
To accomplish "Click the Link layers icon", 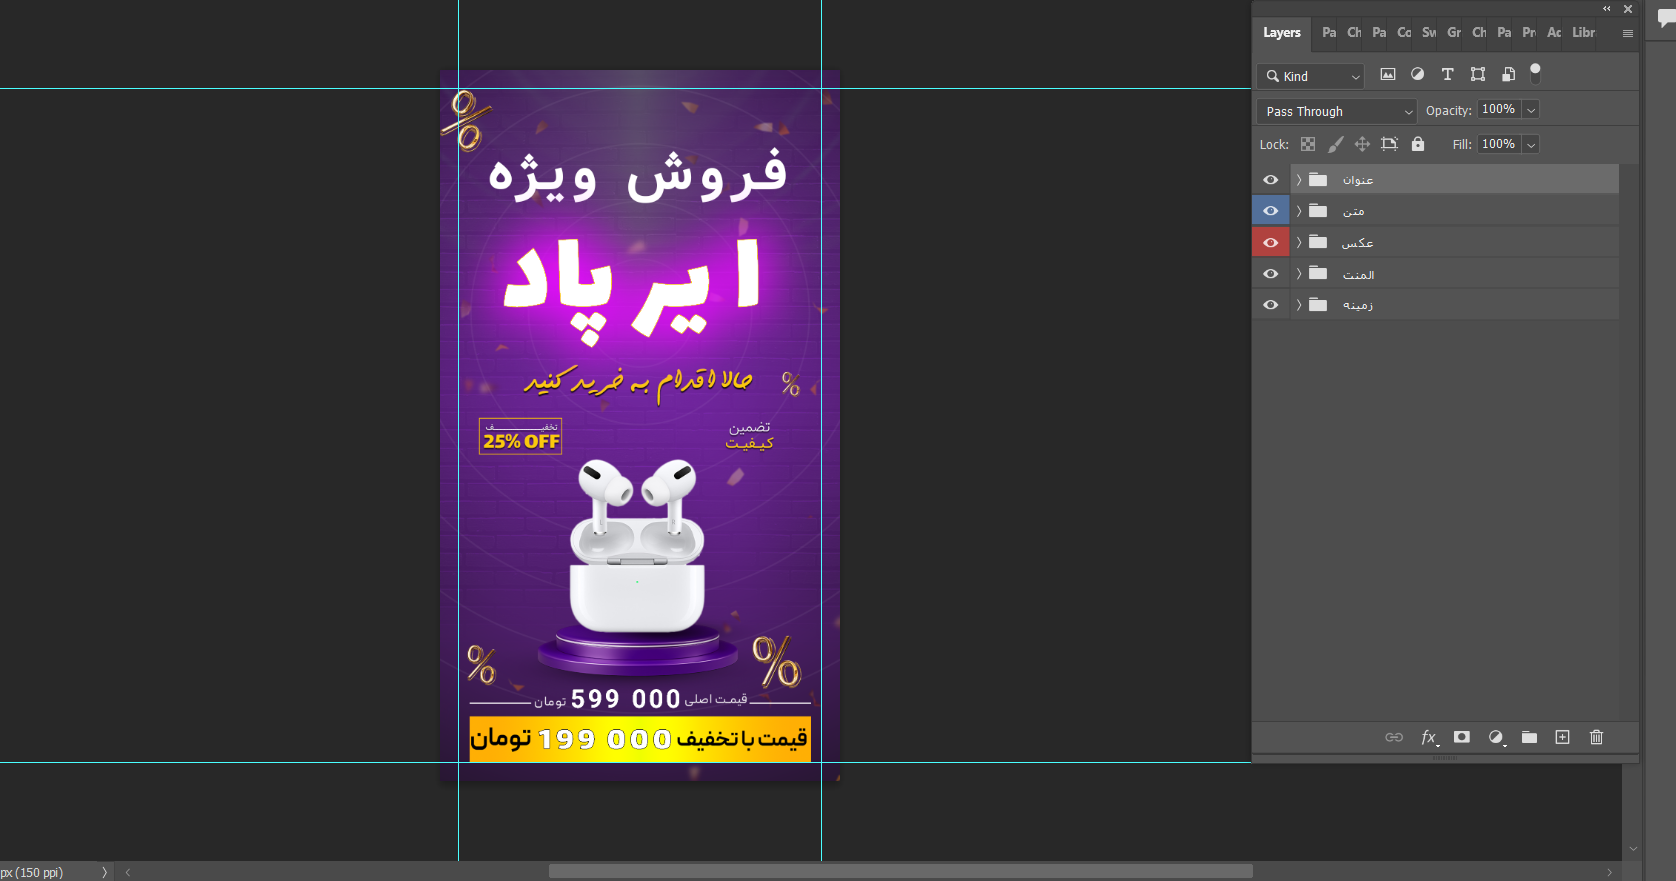I will pyautogui.click(x=1394, y=737).
